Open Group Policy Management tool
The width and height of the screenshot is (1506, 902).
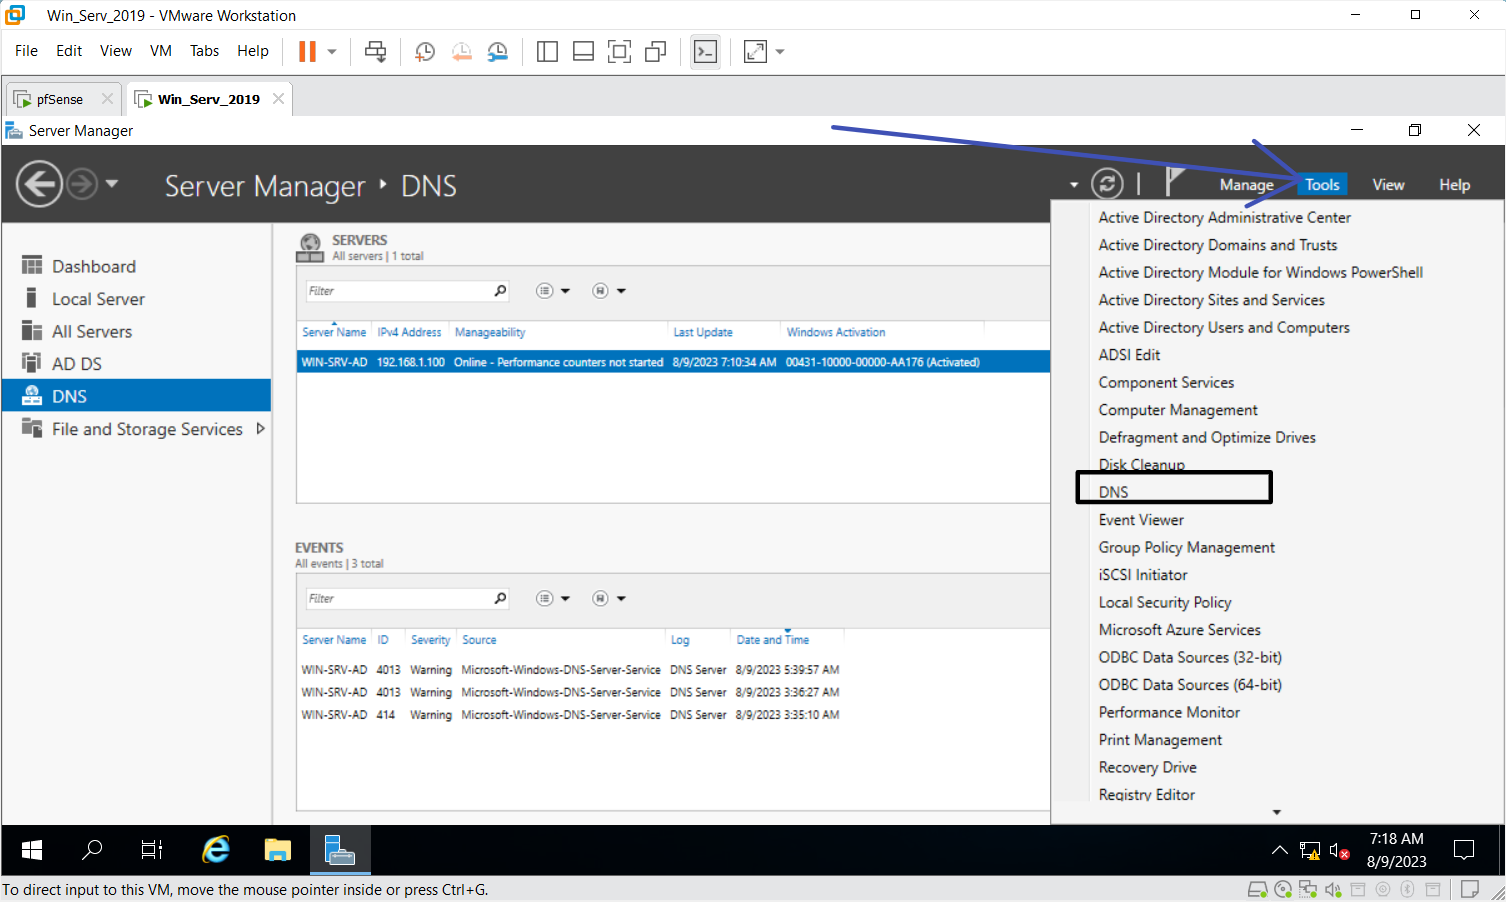(1187, 547)
